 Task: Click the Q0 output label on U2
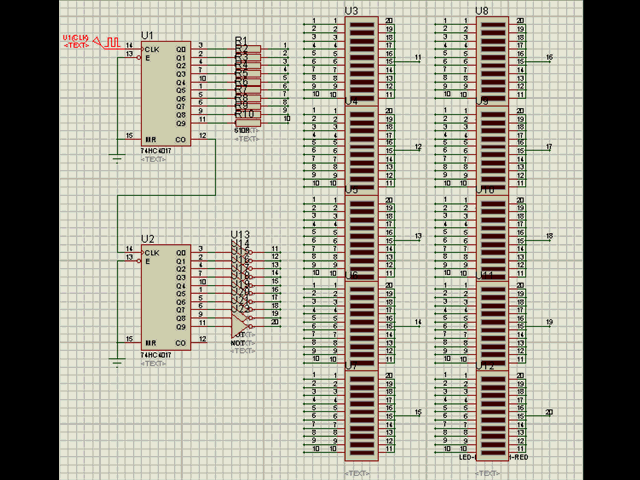181,253
